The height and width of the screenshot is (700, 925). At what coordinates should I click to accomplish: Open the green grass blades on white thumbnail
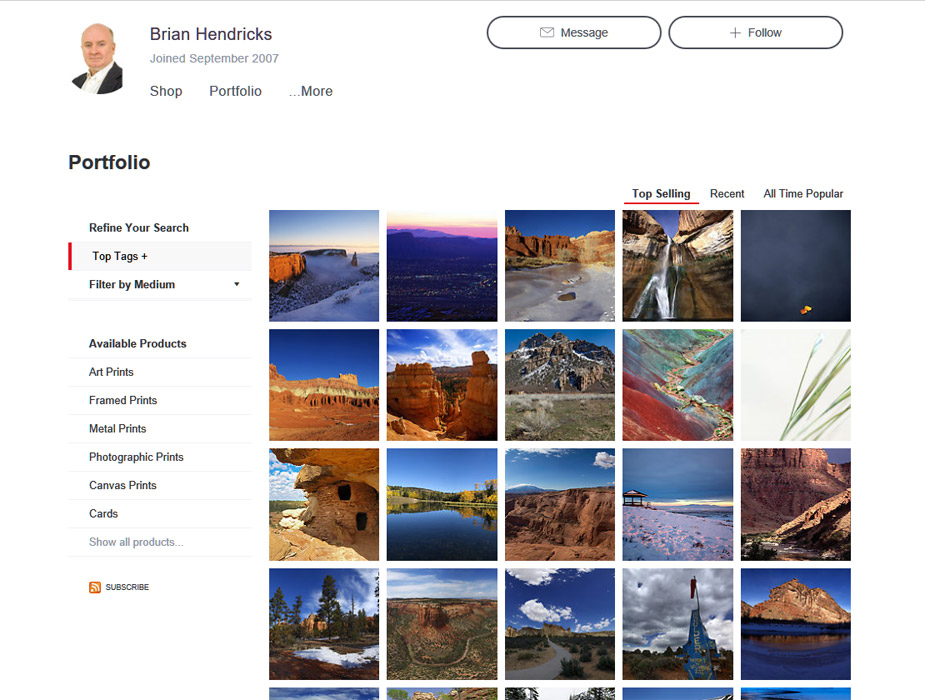tap(795, 385)
